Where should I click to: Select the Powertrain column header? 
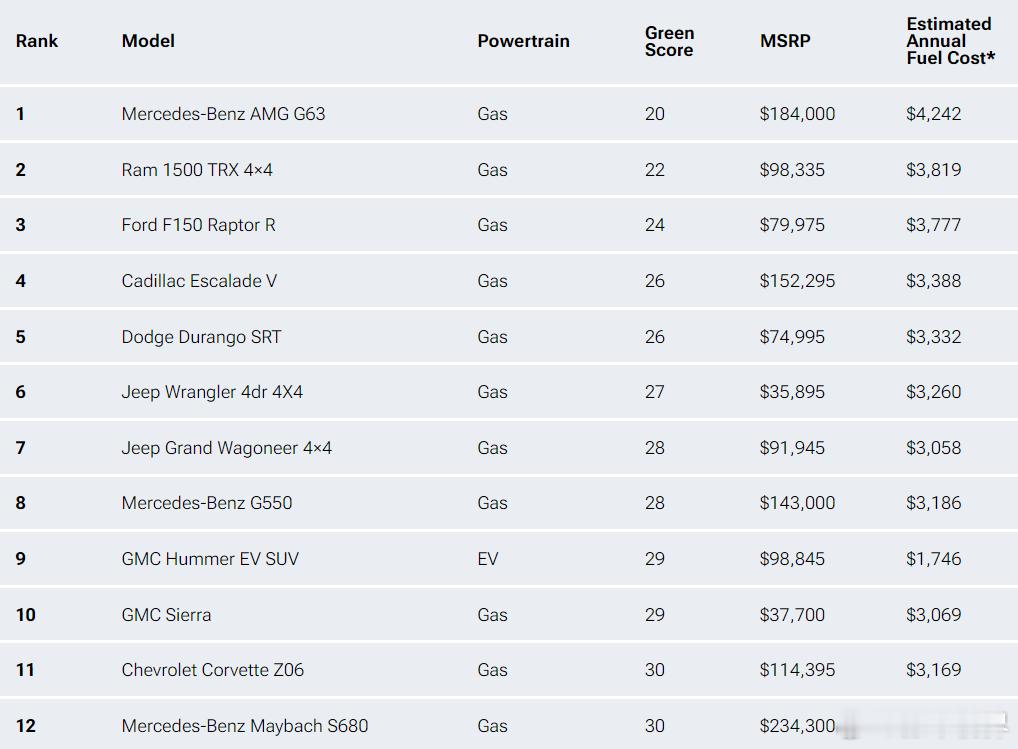pyautogui.click(x=523, y=41)
